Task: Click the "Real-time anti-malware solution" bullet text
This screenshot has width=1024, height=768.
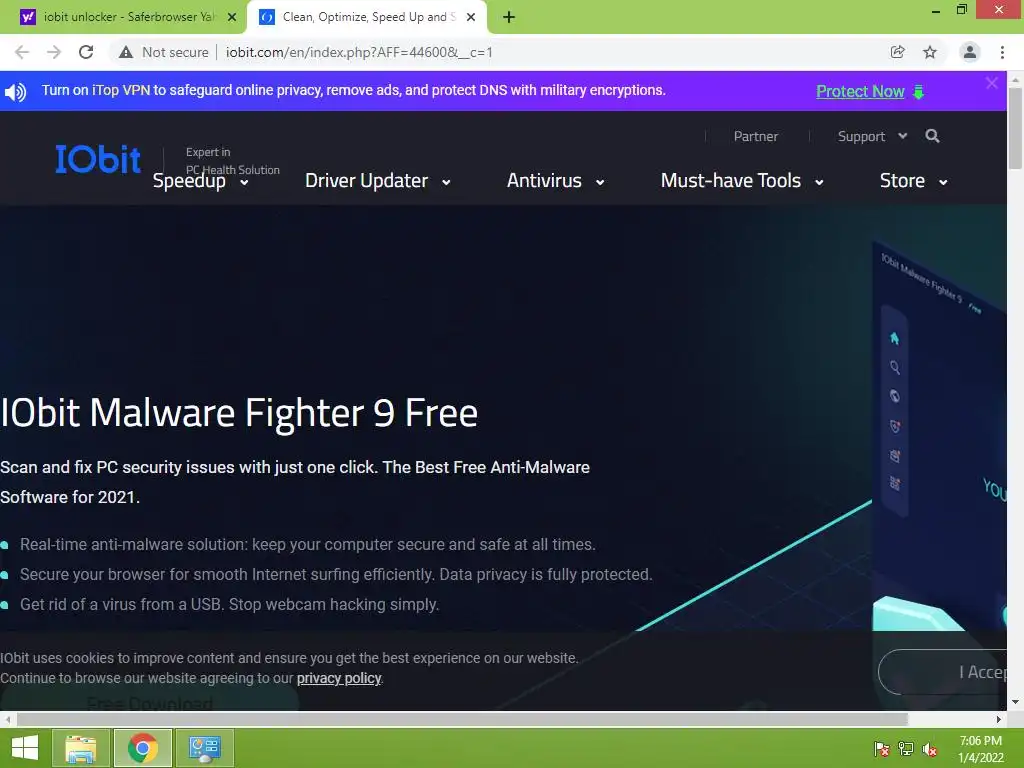Action: 308,544
